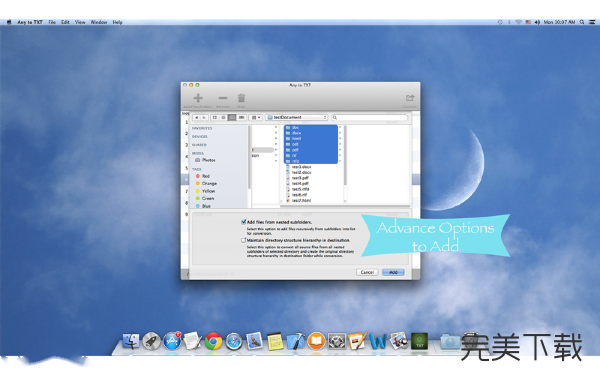Image resolution: width=600 pixels, height=375 pixels.
Task: Switch file browser to column view
Action: [232, 117]
